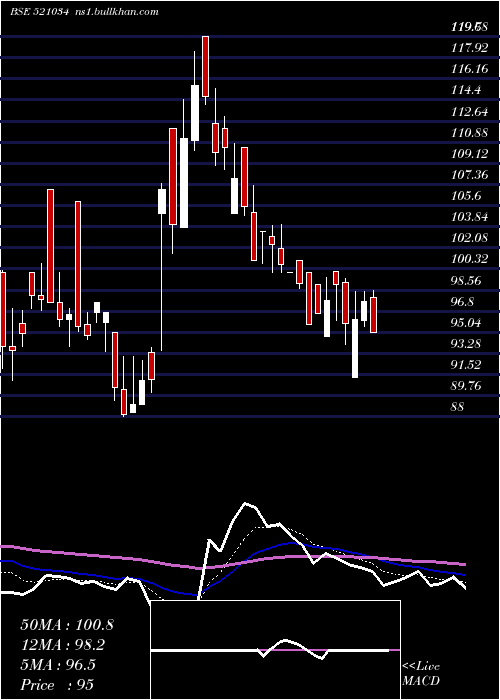Select the 107.36 price axis label
Viewport: 500px width, 700px height.
tap(469, 175)
